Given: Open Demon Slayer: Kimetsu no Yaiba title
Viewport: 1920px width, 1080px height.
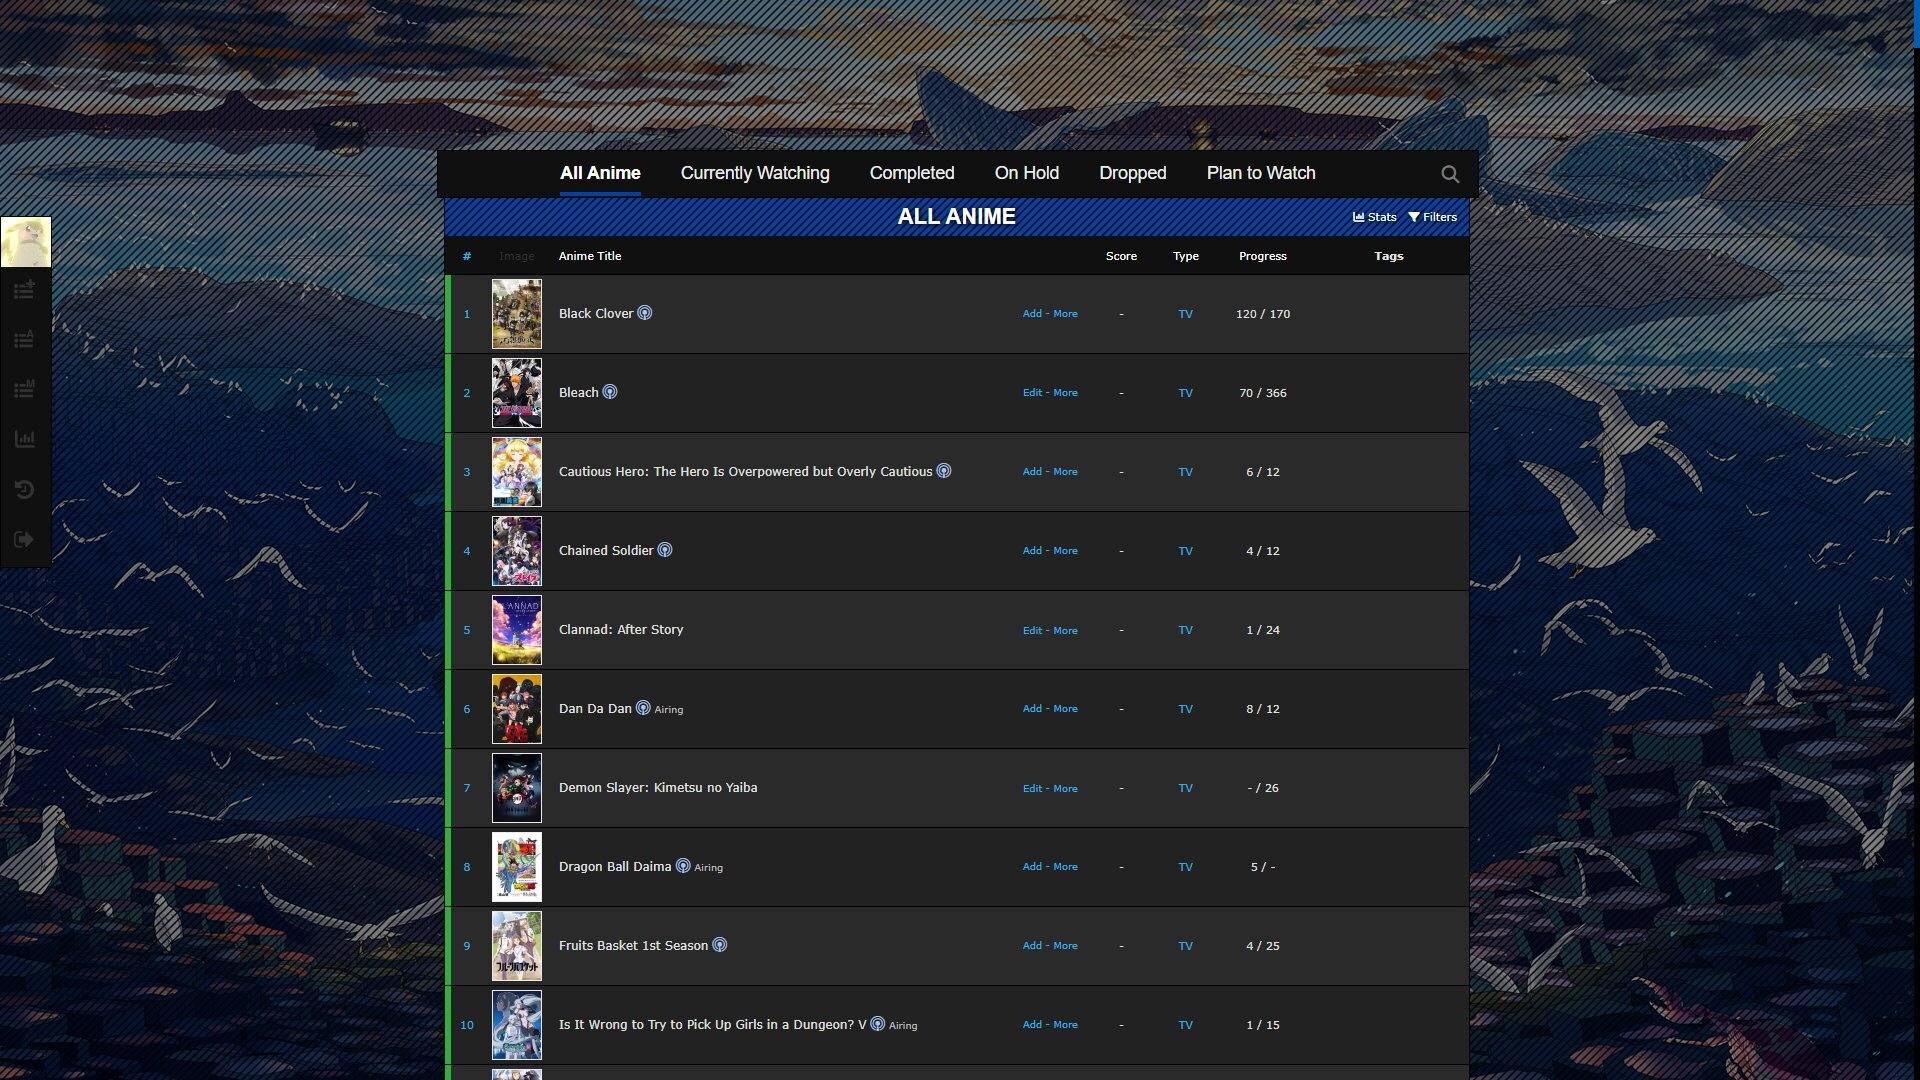Looking at the screenshot, I should pos(658,788).
